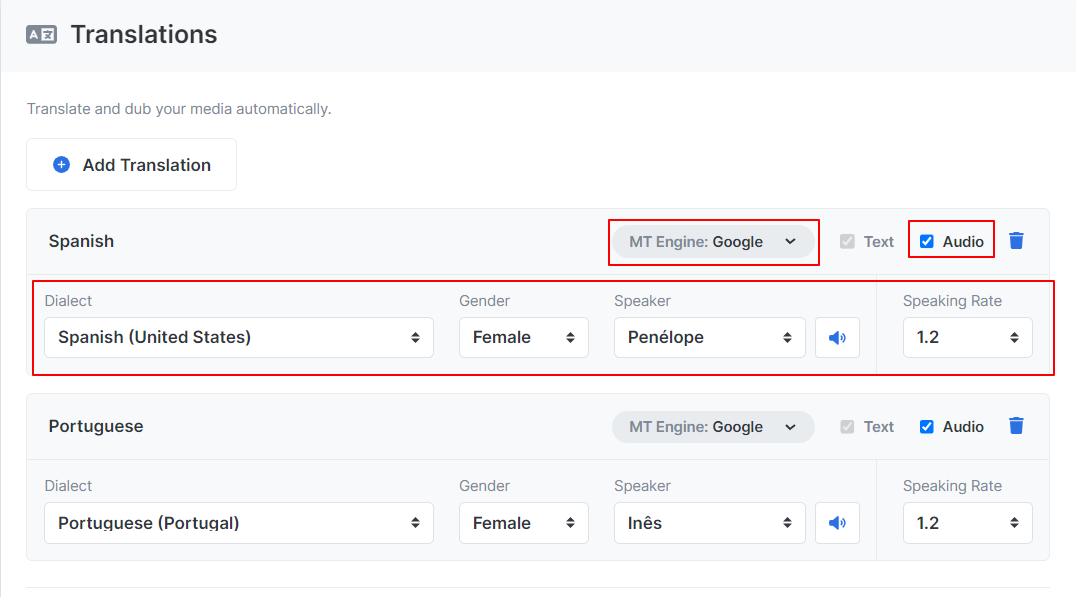Screen dimensions: 1076x597
Task: Open the Spanish MT Engine Google dropdown
Action: pyautogui.click(x=713, y=242)
